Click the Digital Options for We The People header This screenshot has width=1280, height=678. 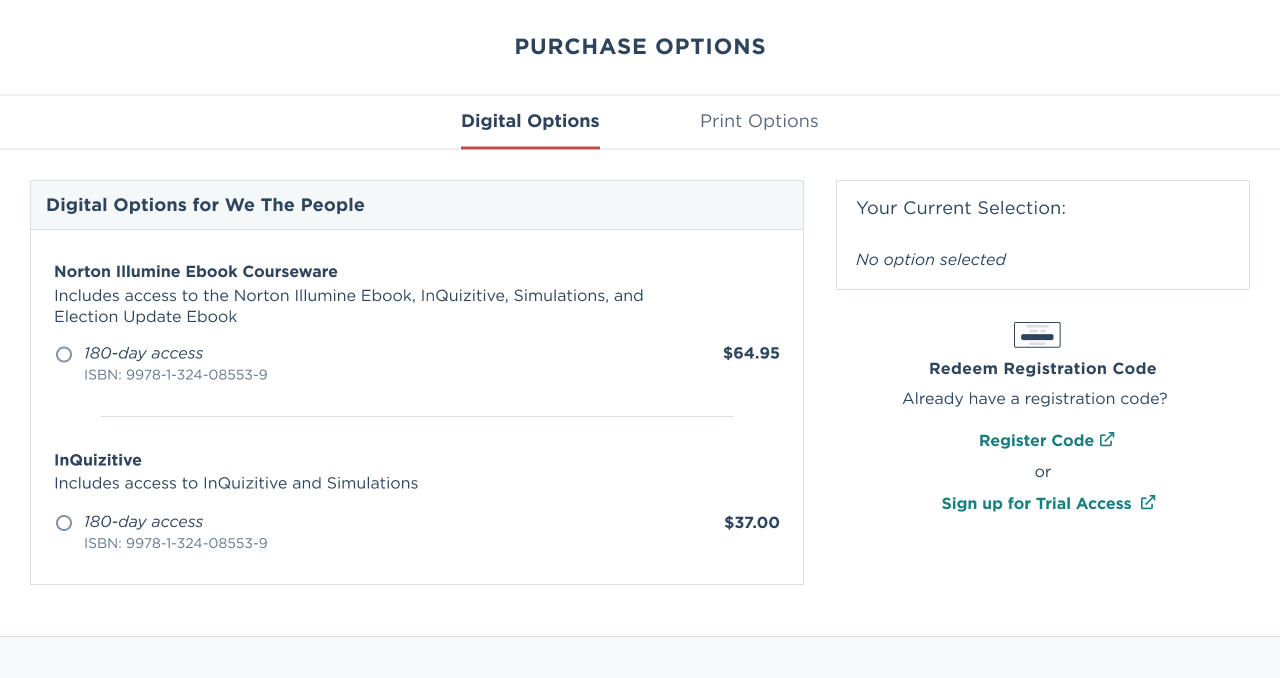tap(205, 205)
